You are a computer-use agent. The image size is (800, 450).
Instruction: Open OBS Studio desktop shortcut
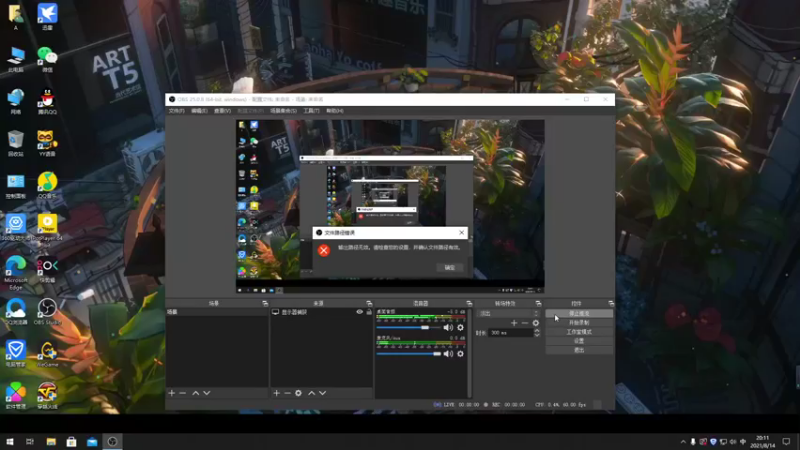pos(47,312)
